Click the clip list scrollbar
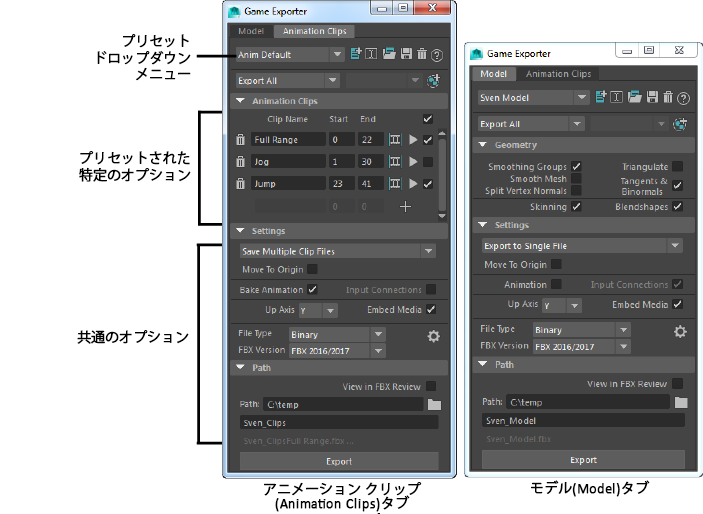The height and width of the screenshot is (514, 703). 442,174
